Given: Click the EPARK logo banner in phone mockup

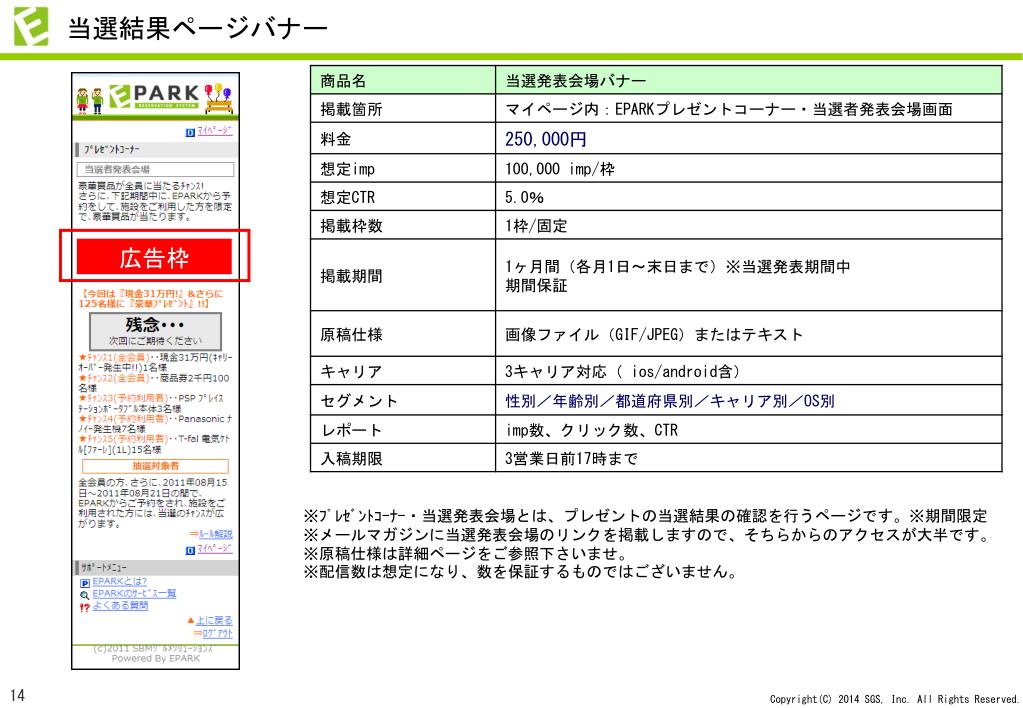Looking at the screenshot, I should (155, 97).
